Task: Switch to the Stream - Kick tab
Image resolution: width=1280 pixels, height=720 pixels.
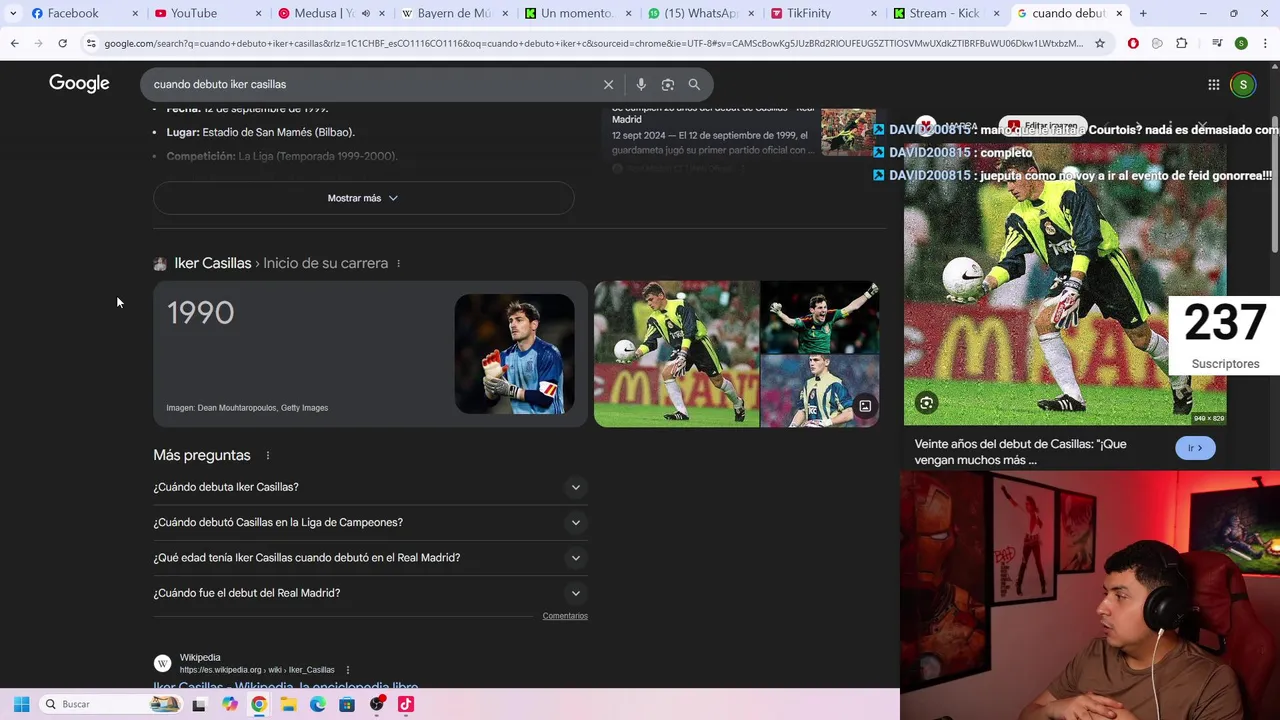Action: coord(949,13)
